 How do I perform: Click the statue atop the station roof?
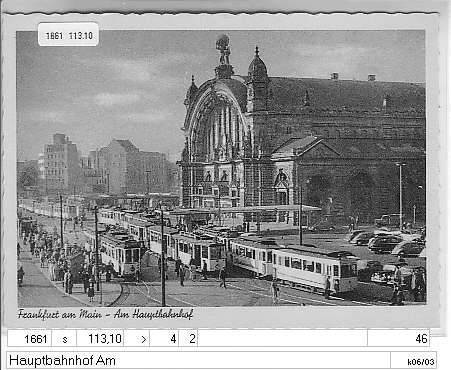pos(223,49)
